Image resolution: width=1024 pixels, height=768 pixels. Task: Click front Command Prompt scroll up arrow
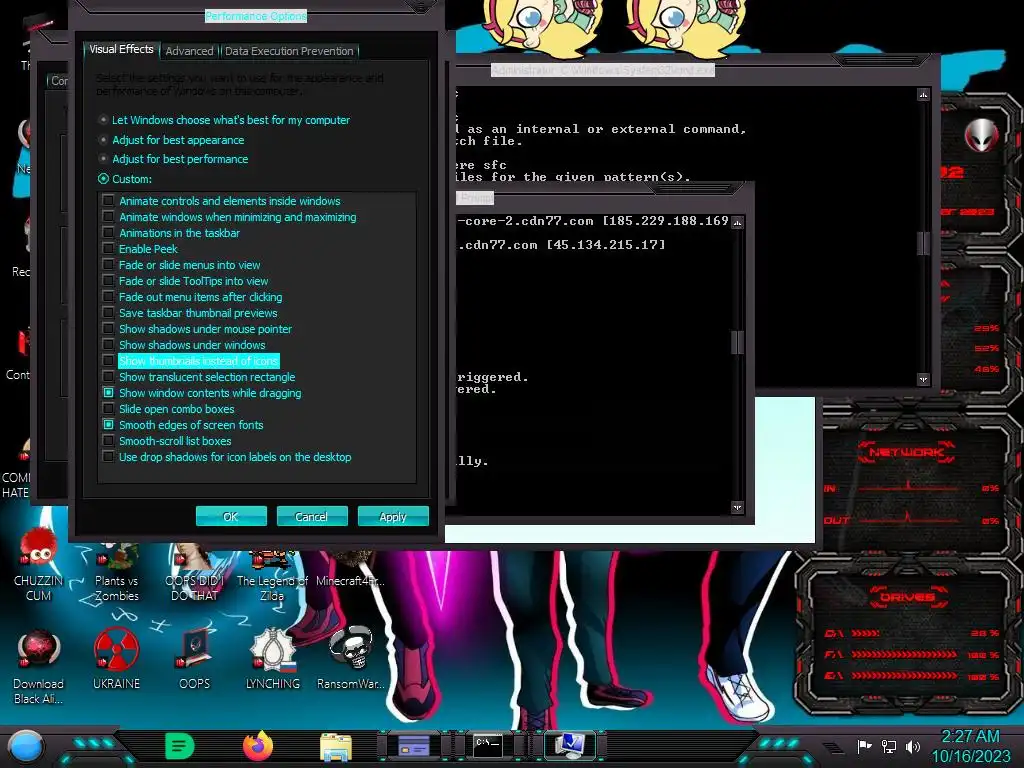pos(737,223)
